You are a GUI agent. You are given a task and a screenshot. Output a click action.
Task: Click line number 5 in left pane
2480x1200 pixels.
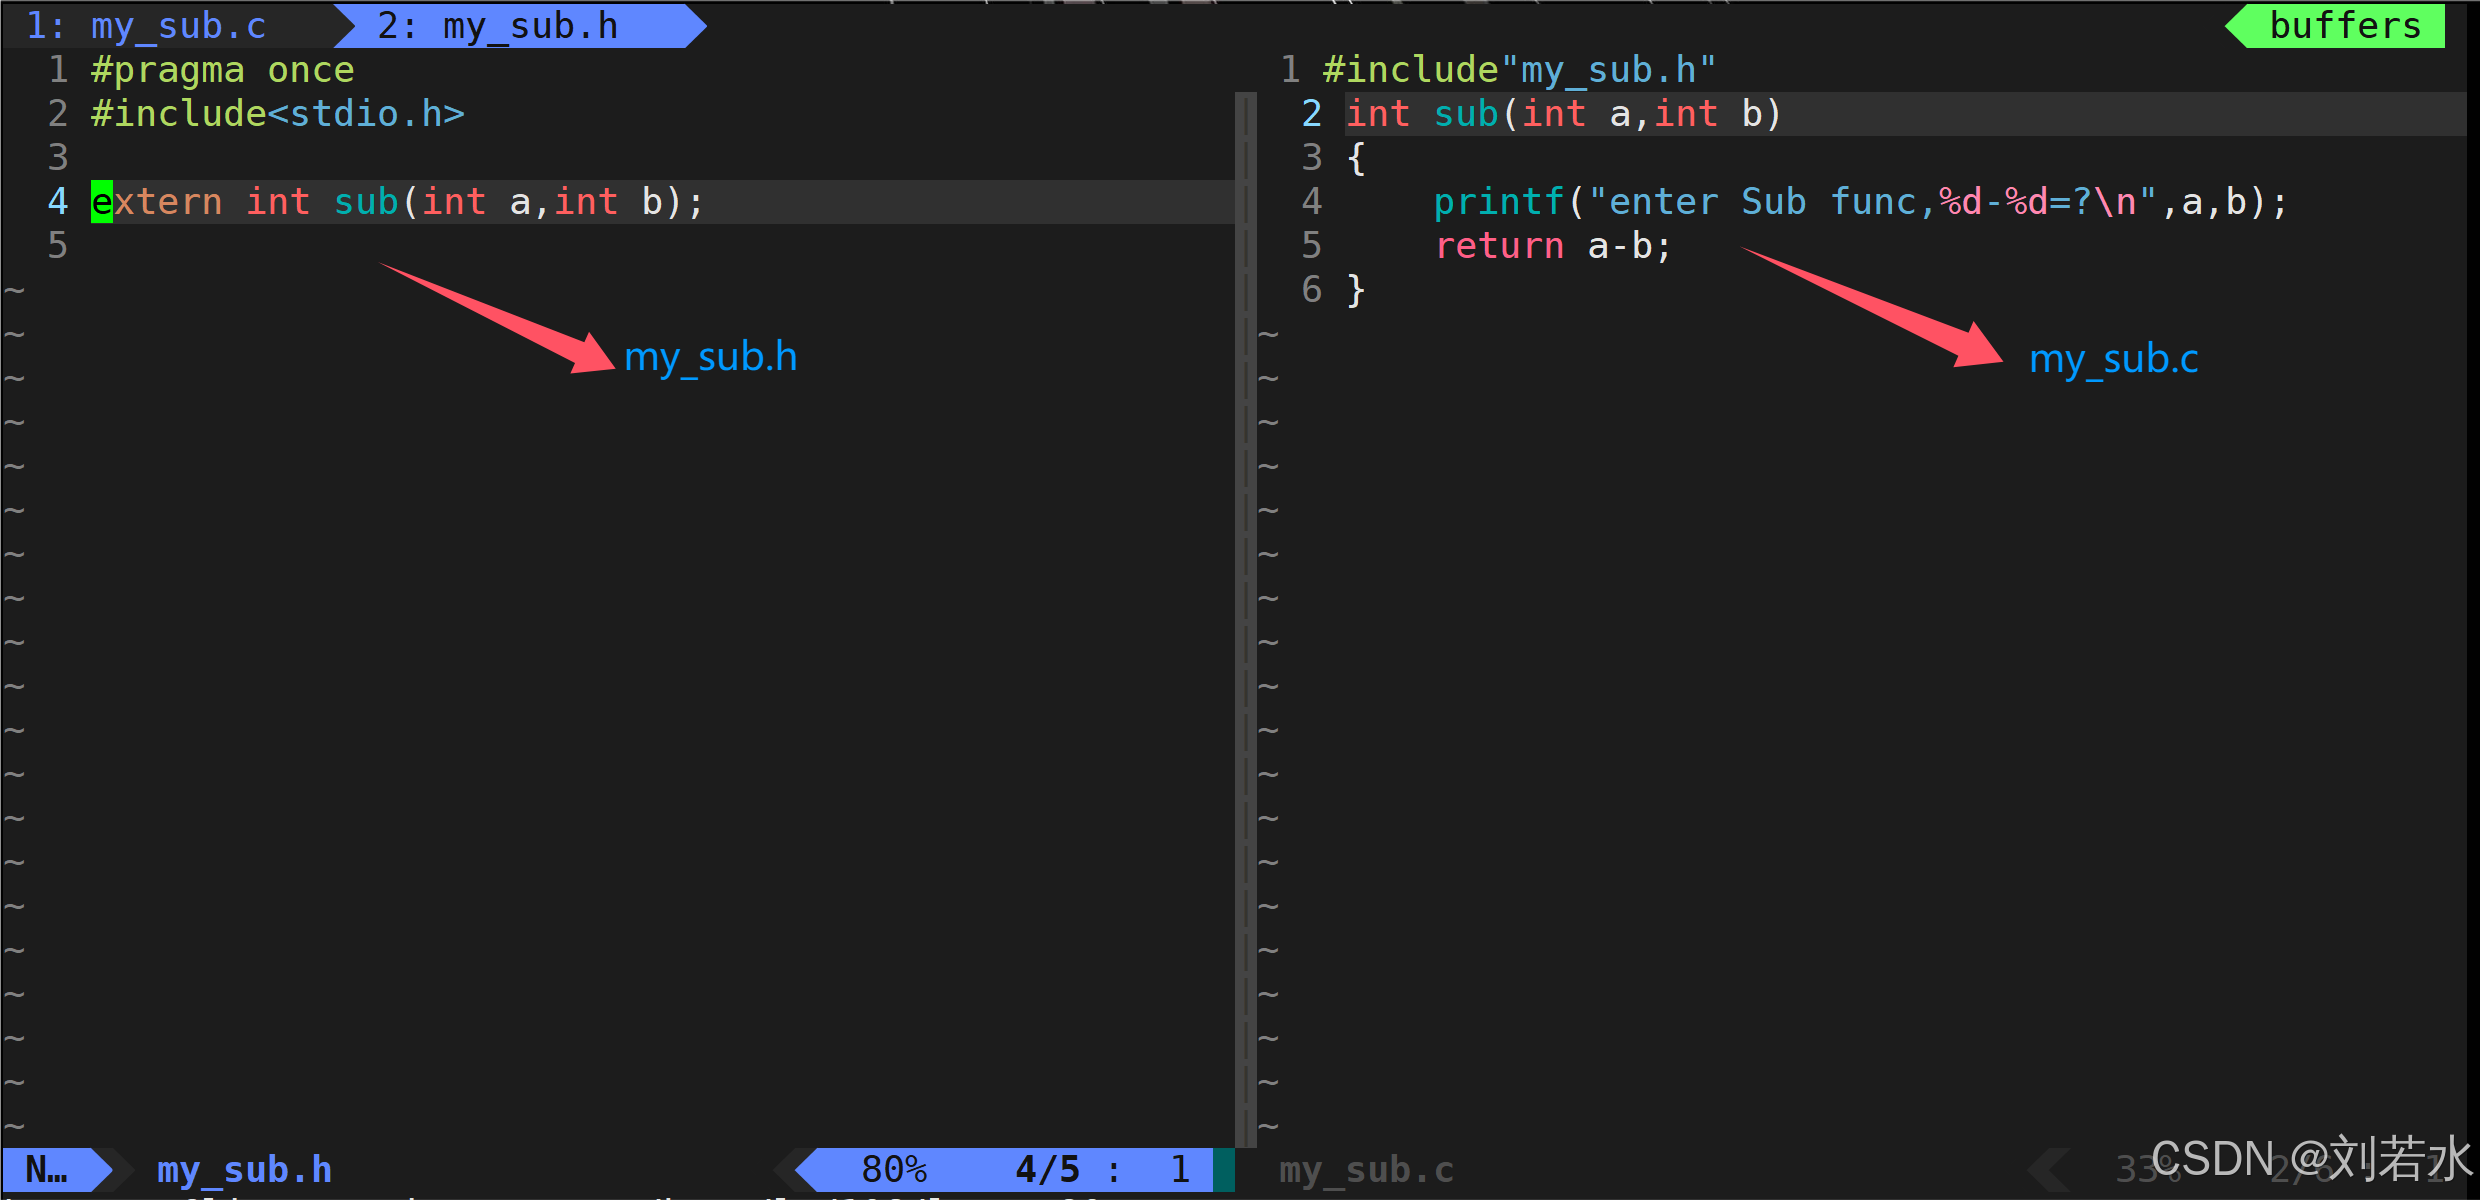click(x=58, y=246)
